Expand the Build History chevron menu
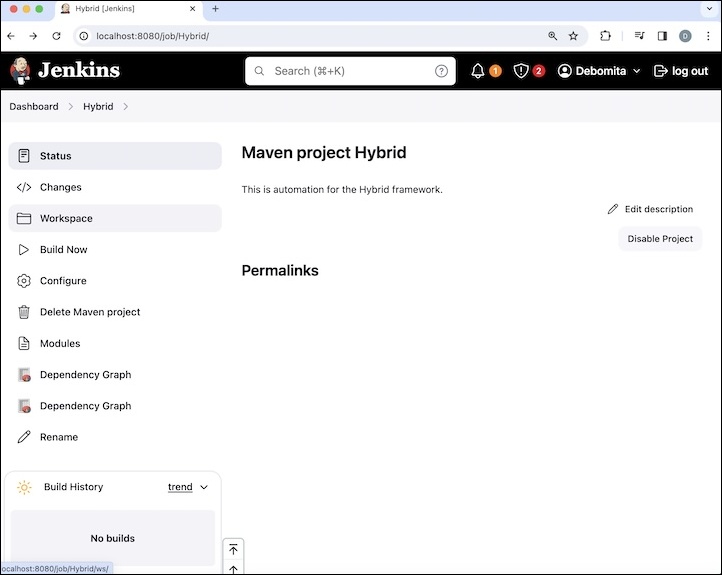This screenshot has height=575, width=722. coord(204,487)
